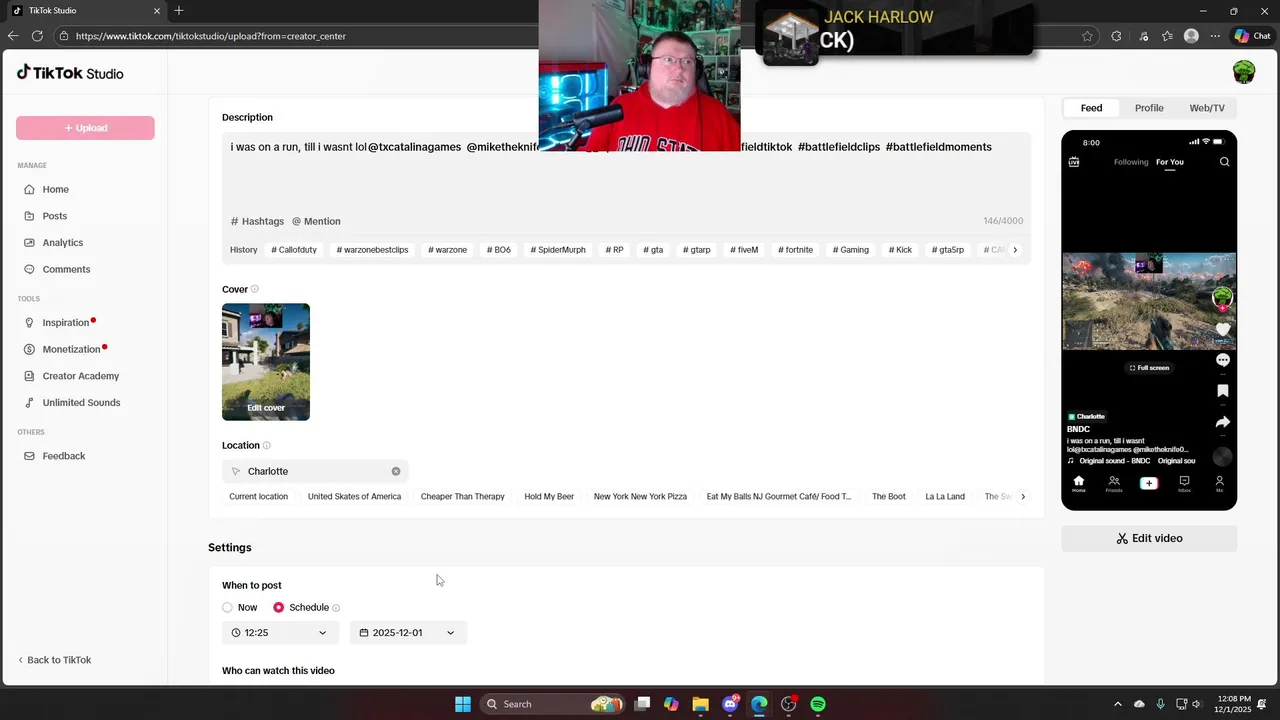Choose La La Land location suggestion

tap(945, 497)
